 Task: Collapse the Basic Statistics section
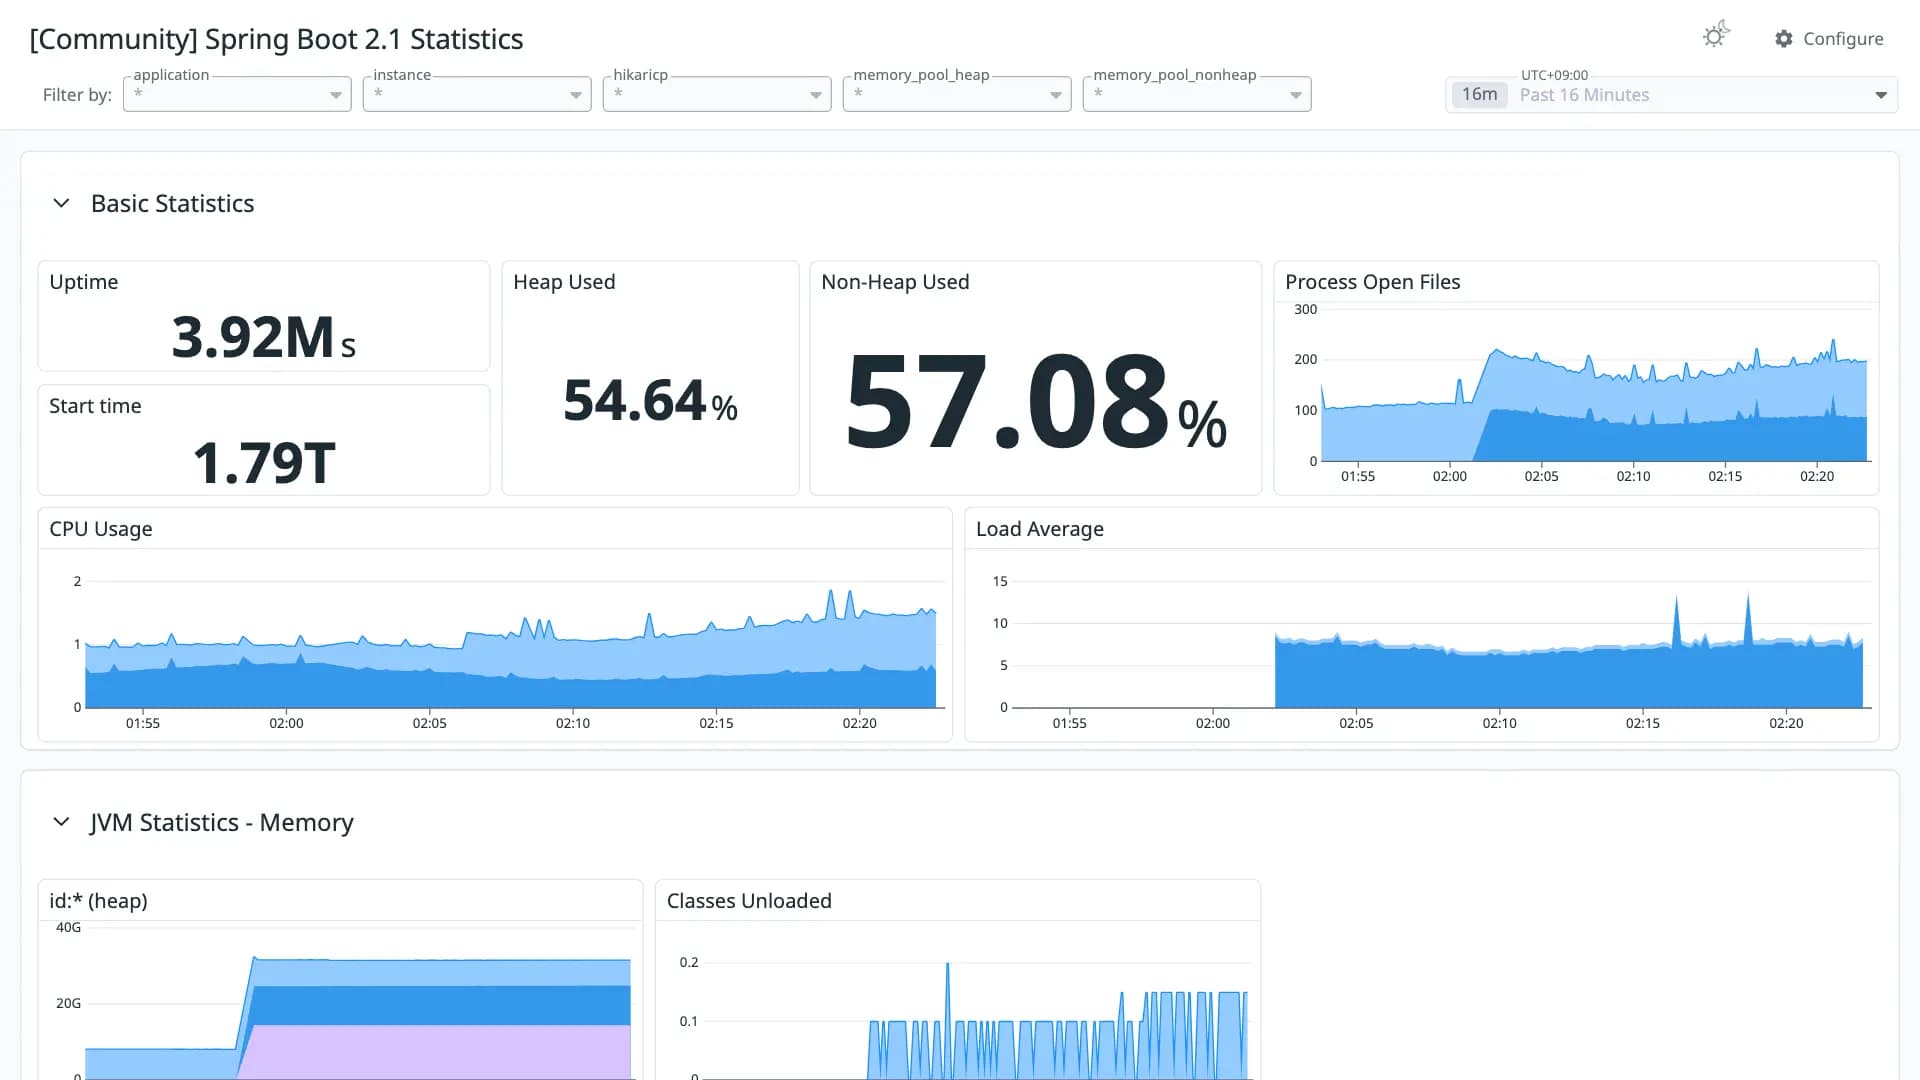(x=61, y=203)
